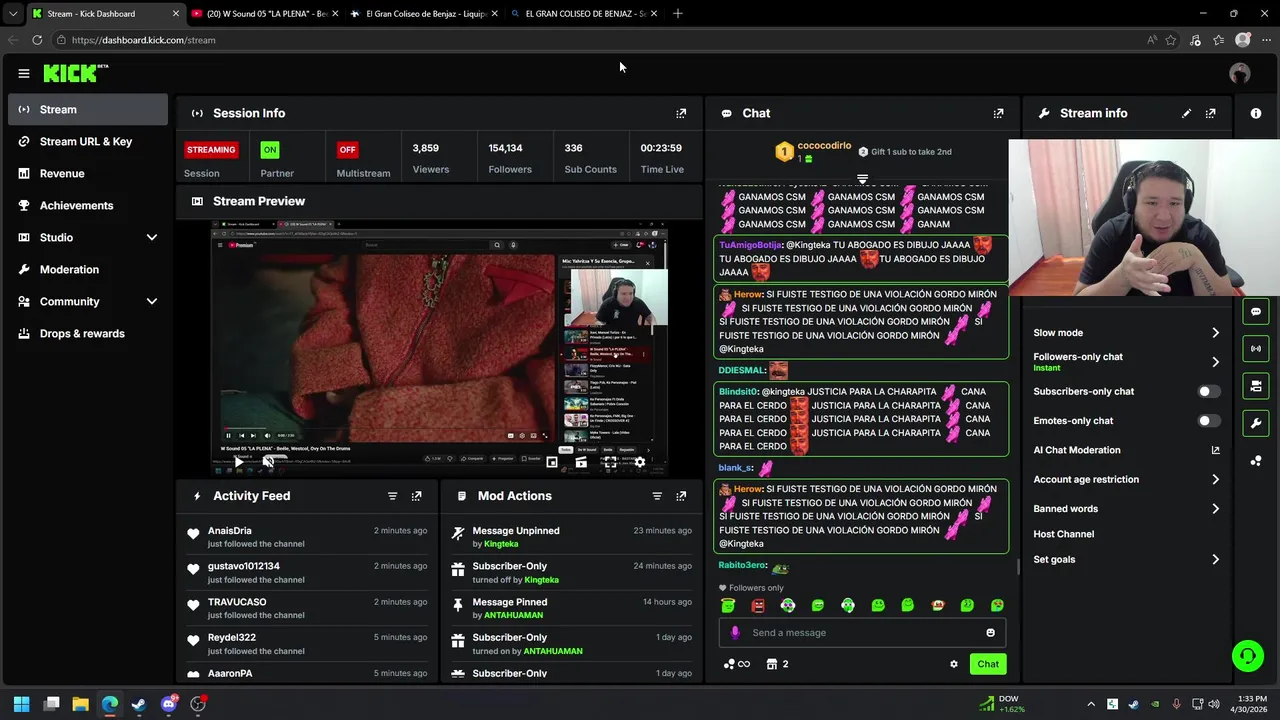Make stream preview fullscreen
Image resolution: width=1280 pixels, height=720 pixels.
pyautogui.click(x=610, y=462)
